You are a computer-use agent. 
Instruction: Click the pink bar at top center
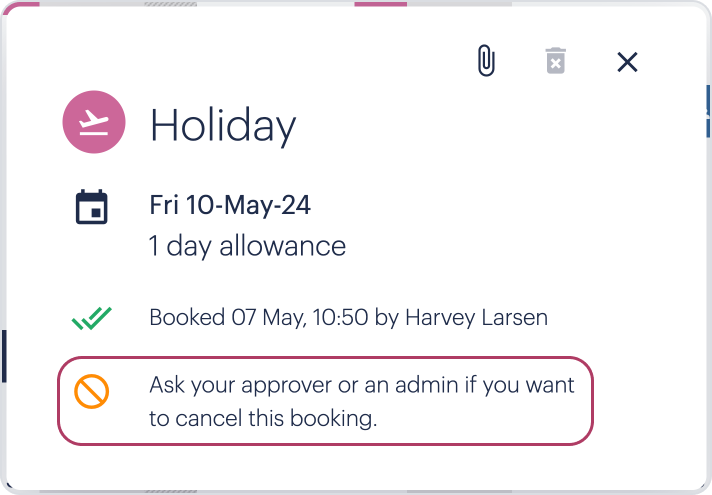[381, 4]
